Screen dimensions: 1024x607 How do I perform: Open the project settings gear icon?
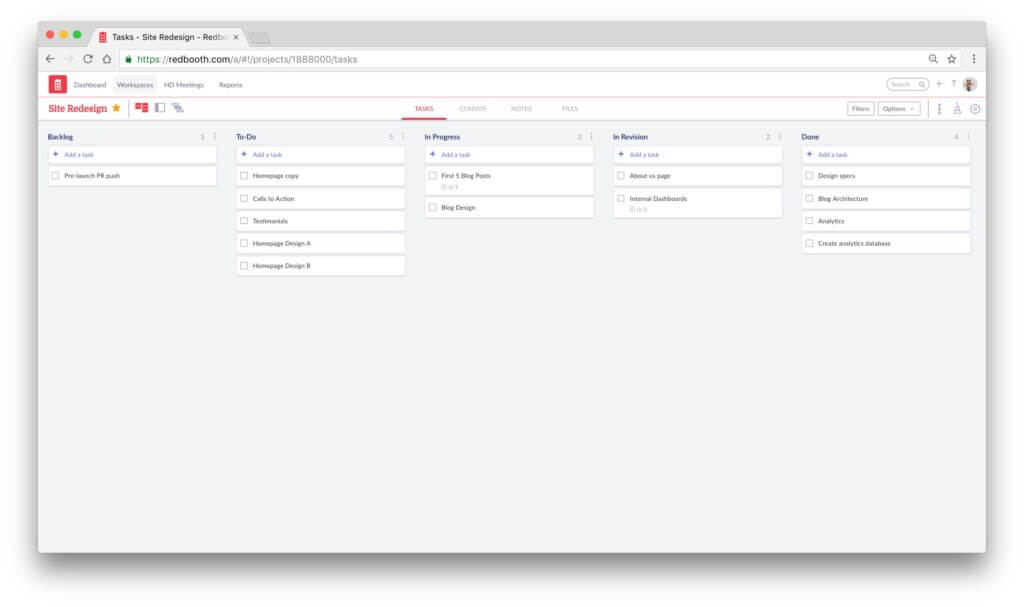click(975, 108)
